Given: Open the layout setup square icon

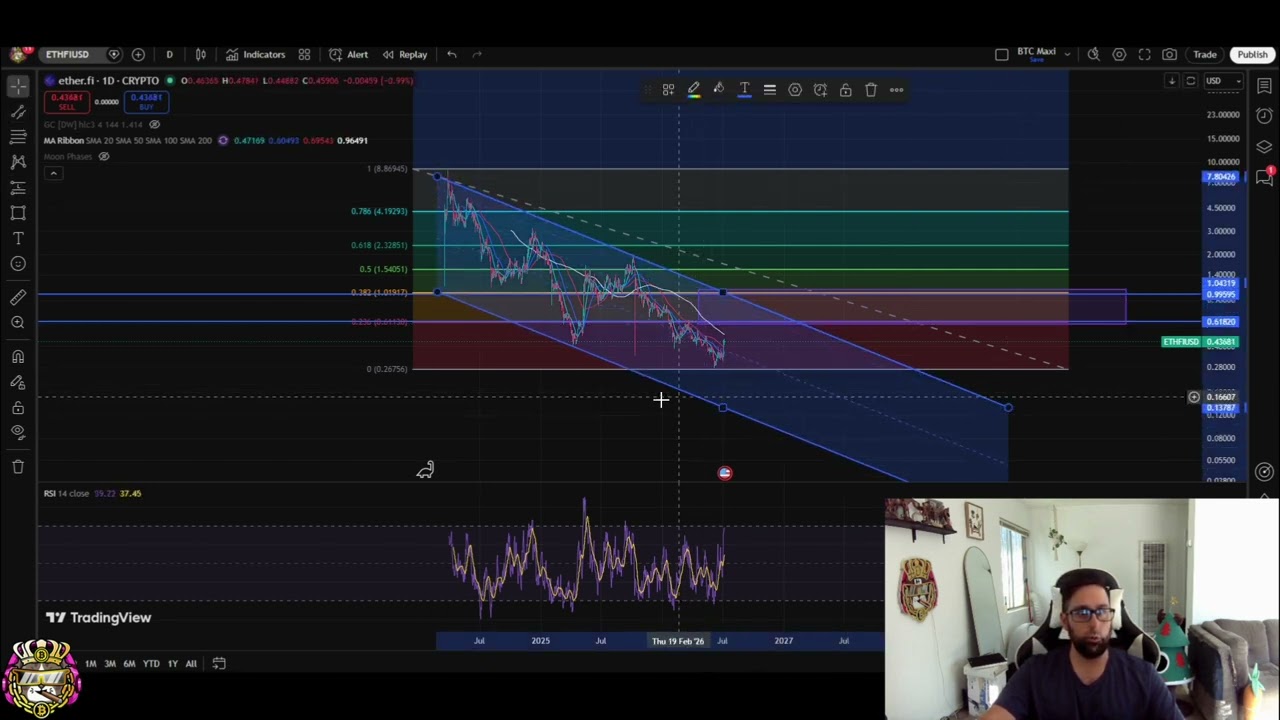Looking at the screenshot, I should tap(1002, 54).
